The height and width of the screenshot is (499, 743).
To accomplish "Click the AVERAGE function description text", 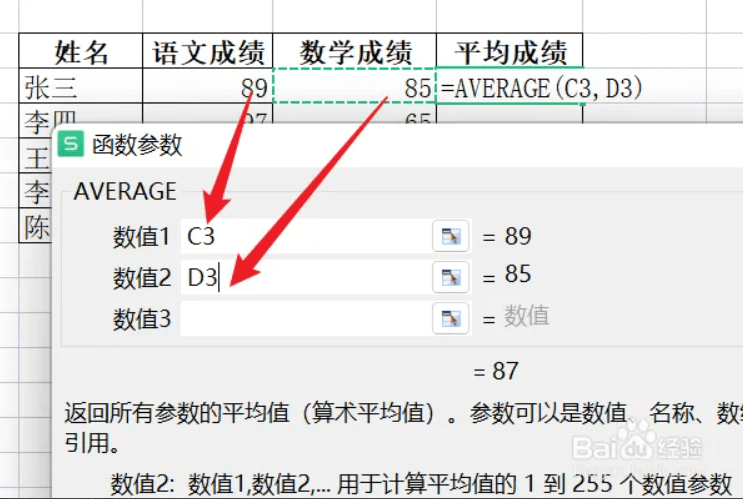I will click(350, 412).
